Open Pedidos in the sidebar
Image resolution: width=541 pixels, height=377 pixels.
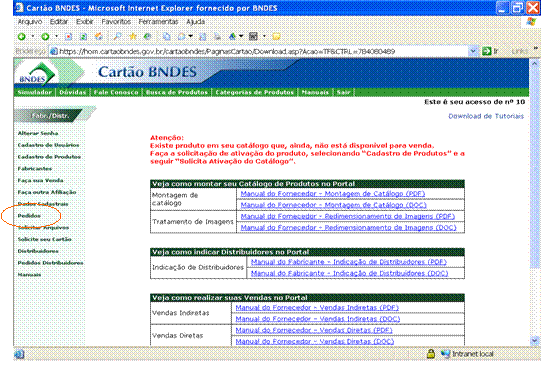29,216
